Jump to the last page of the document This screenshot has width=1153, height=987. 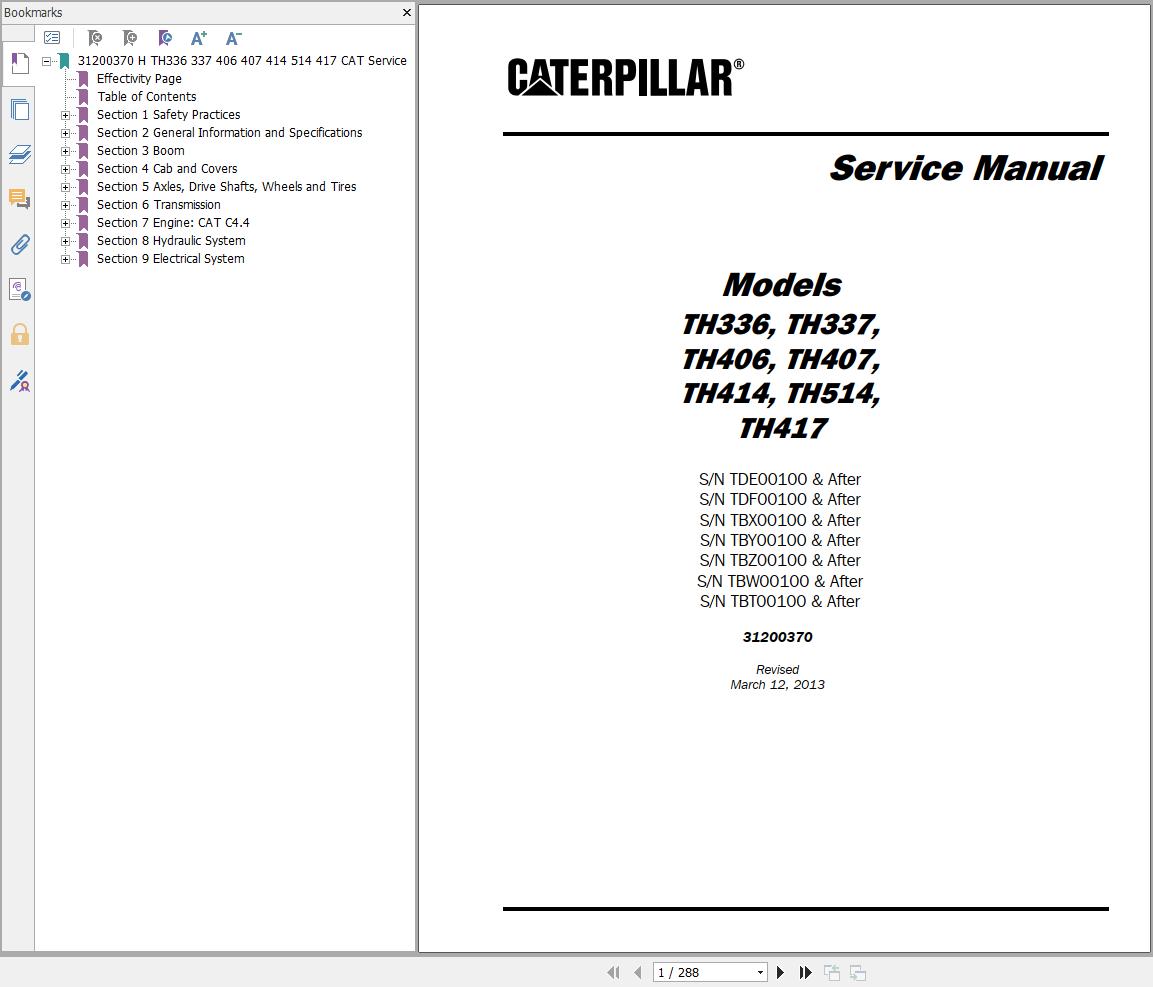pos(806,971)
